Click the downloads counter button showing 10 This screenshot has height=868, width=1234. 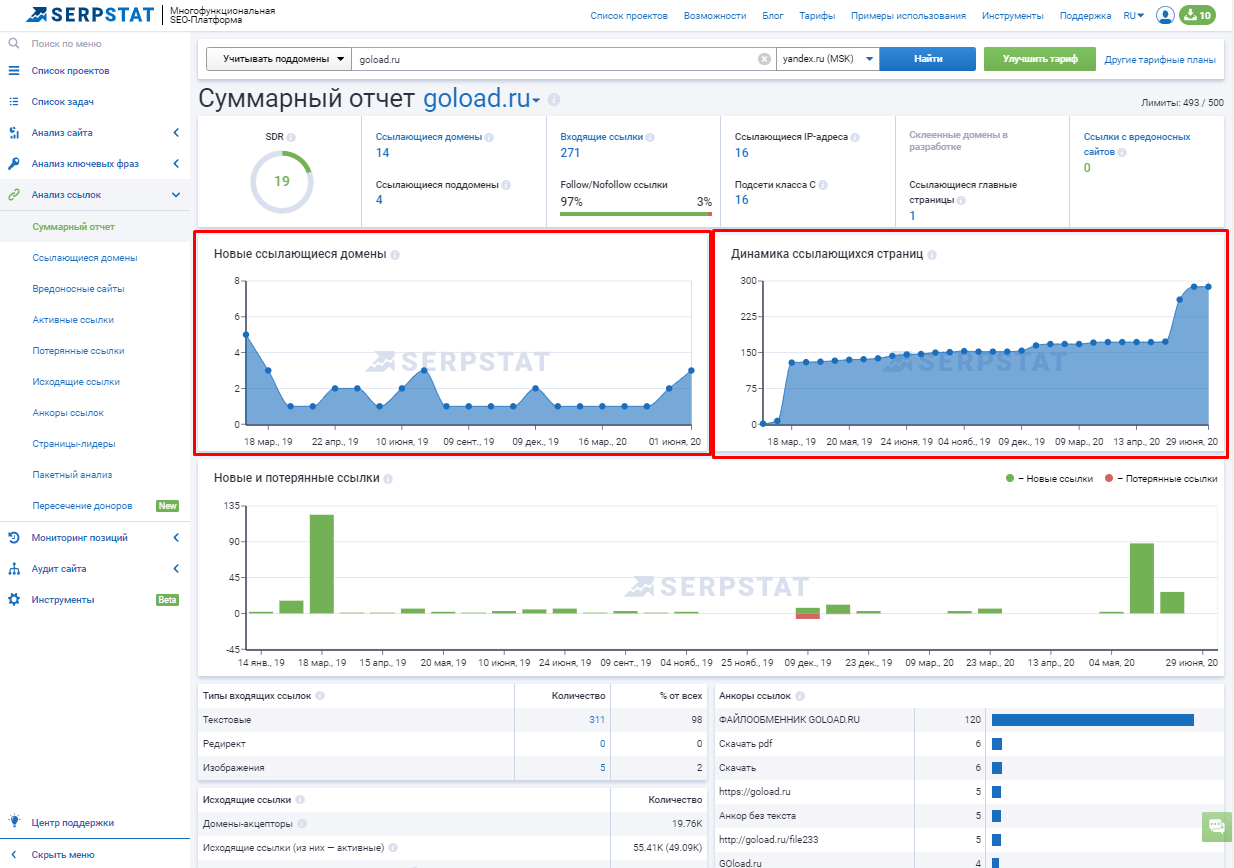click(1198, 15)
